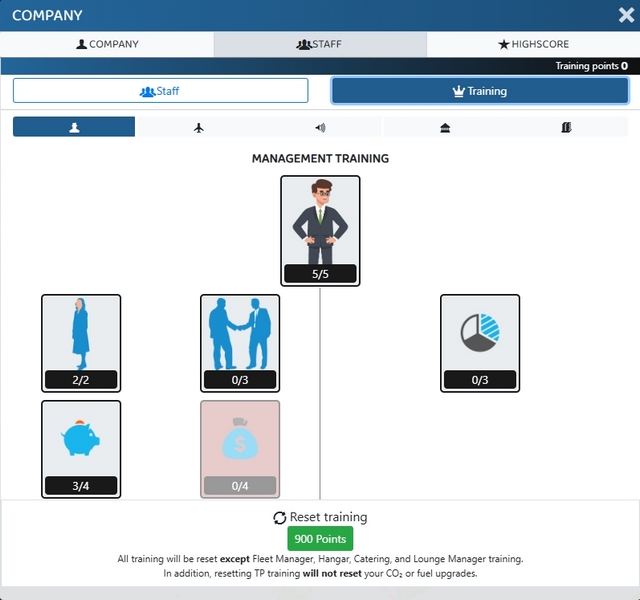
Task: Open the Staff sub-section button
Action: click(x=160, y=91)
